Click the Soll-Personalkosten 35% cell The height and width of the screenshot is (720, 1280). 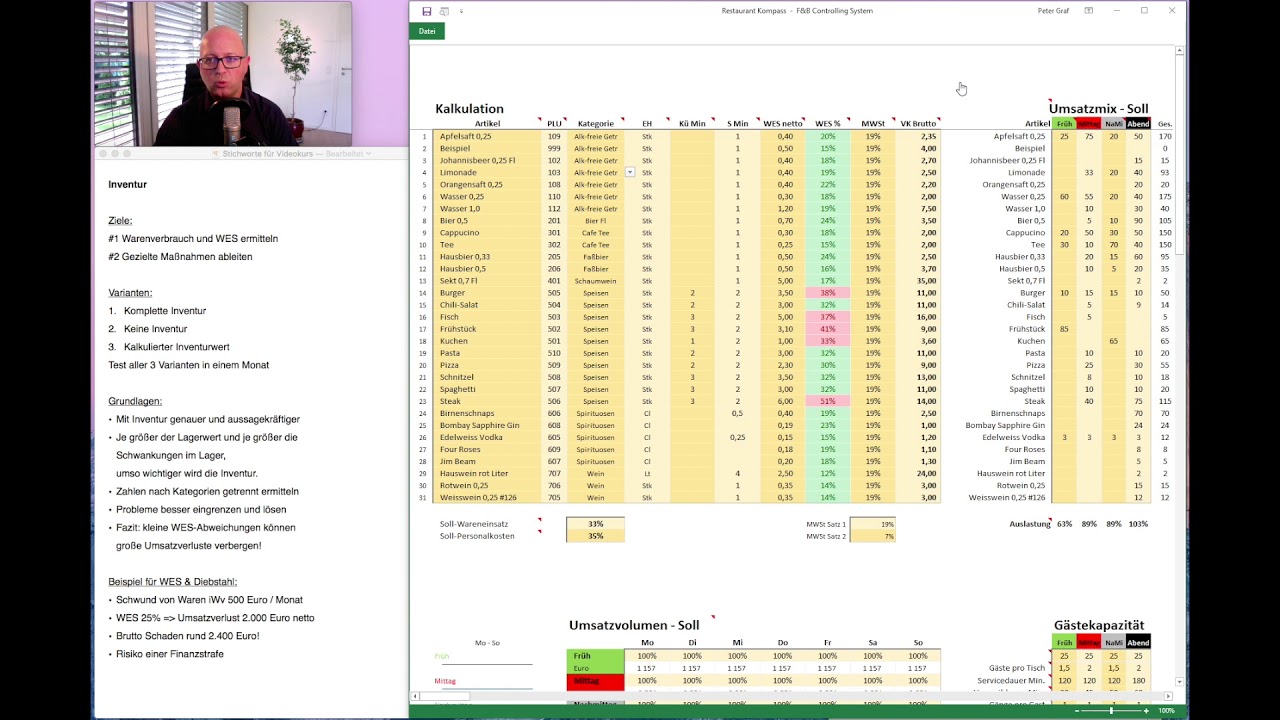pyautogui.click(x=595, y=536)
